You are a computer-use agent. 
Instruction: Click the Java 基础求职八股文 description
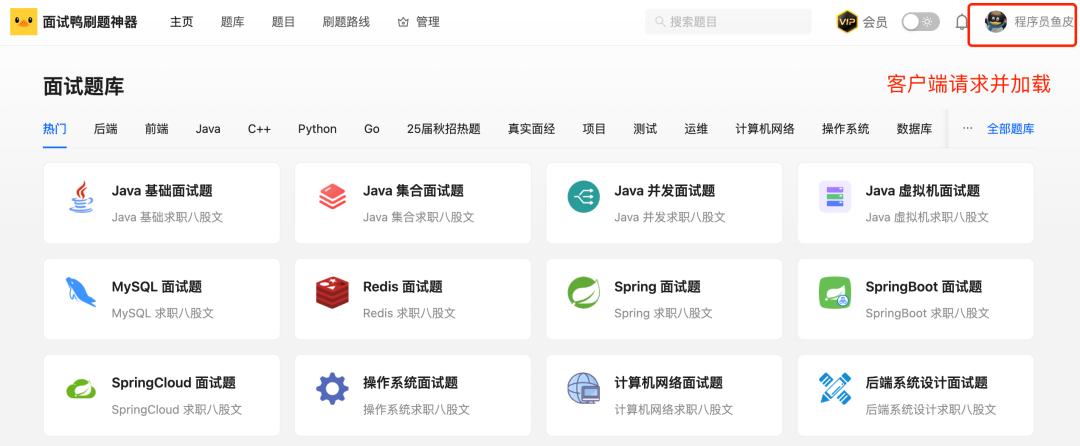[167, 217]
